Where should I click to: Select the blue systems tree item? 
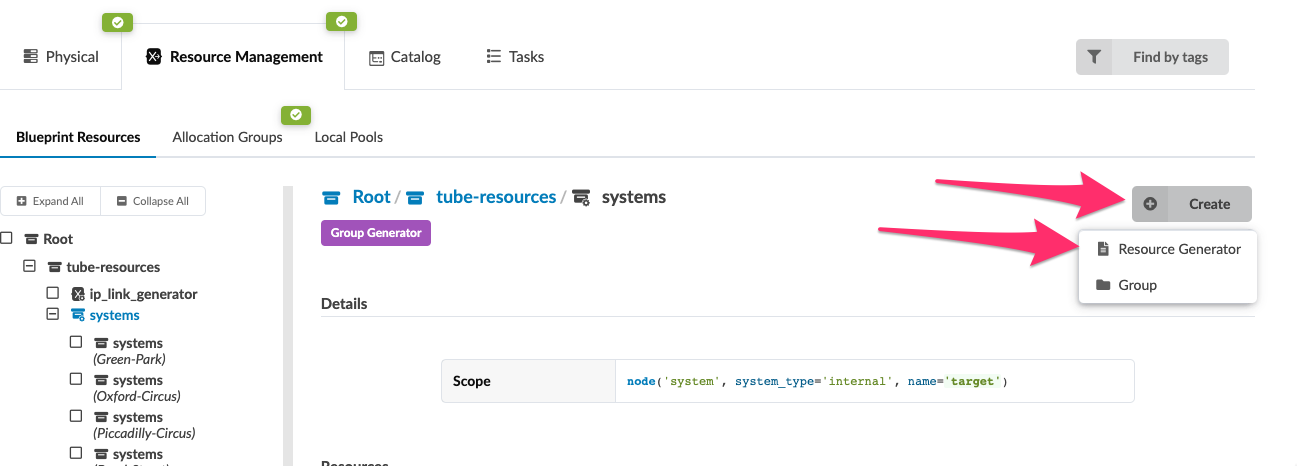[114, 315]
